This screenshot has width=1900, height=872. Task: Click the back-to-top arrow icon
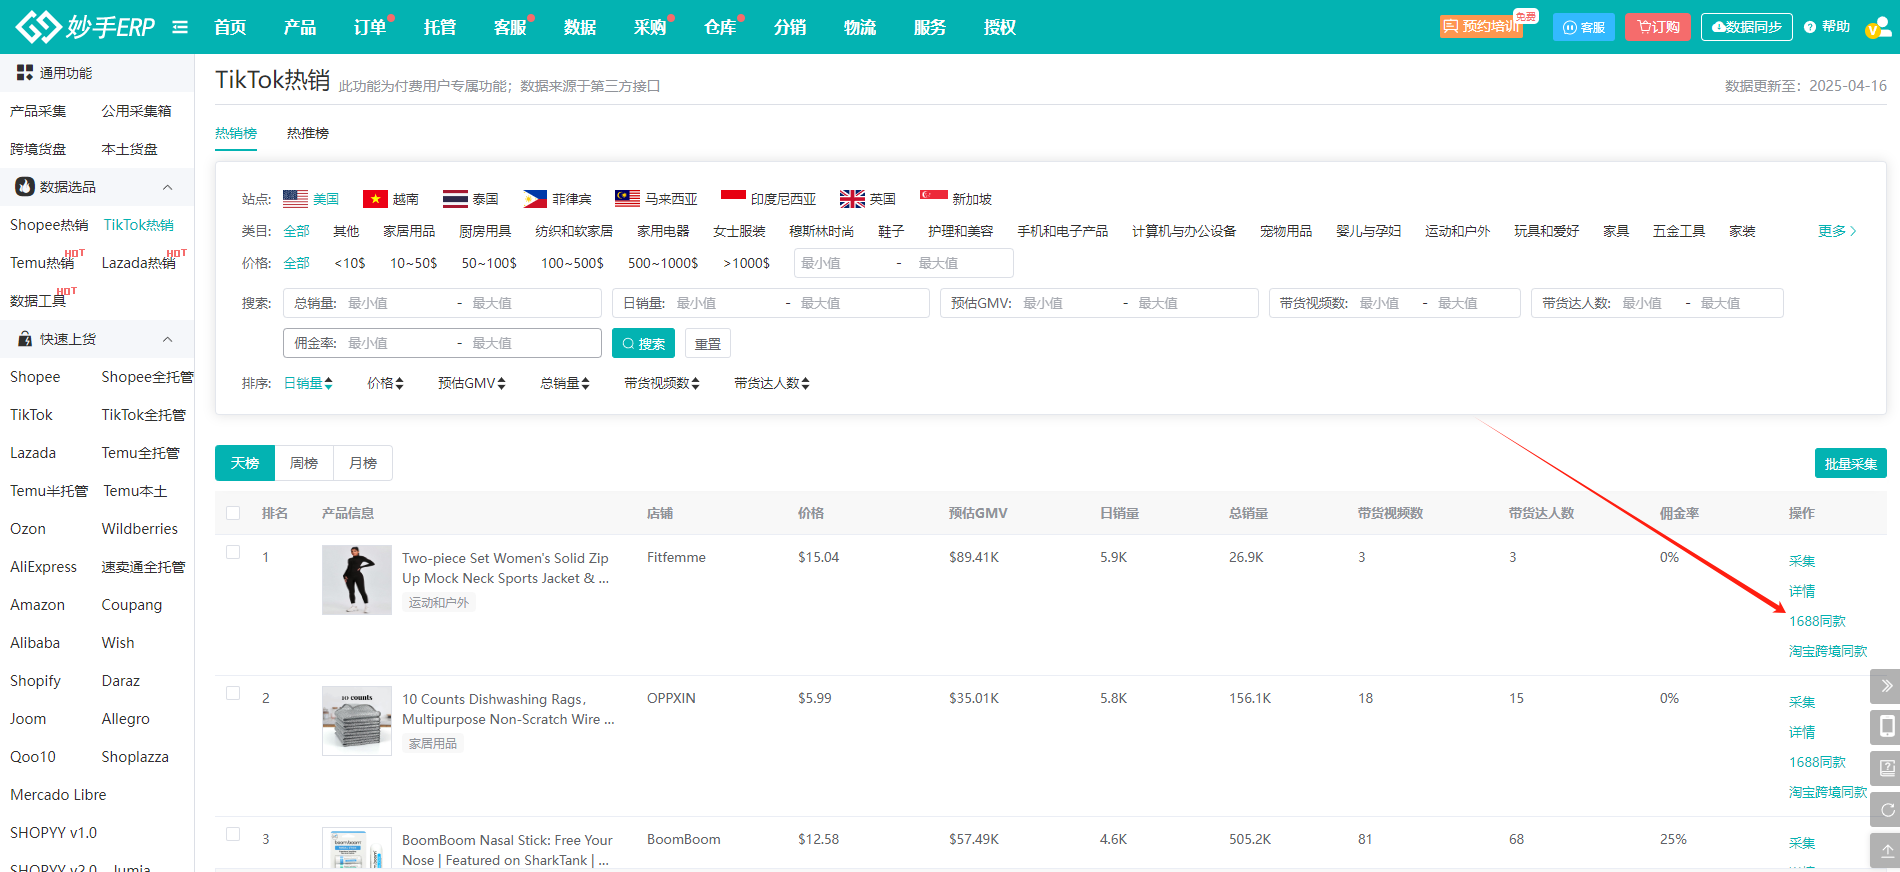click(1886, 850)
